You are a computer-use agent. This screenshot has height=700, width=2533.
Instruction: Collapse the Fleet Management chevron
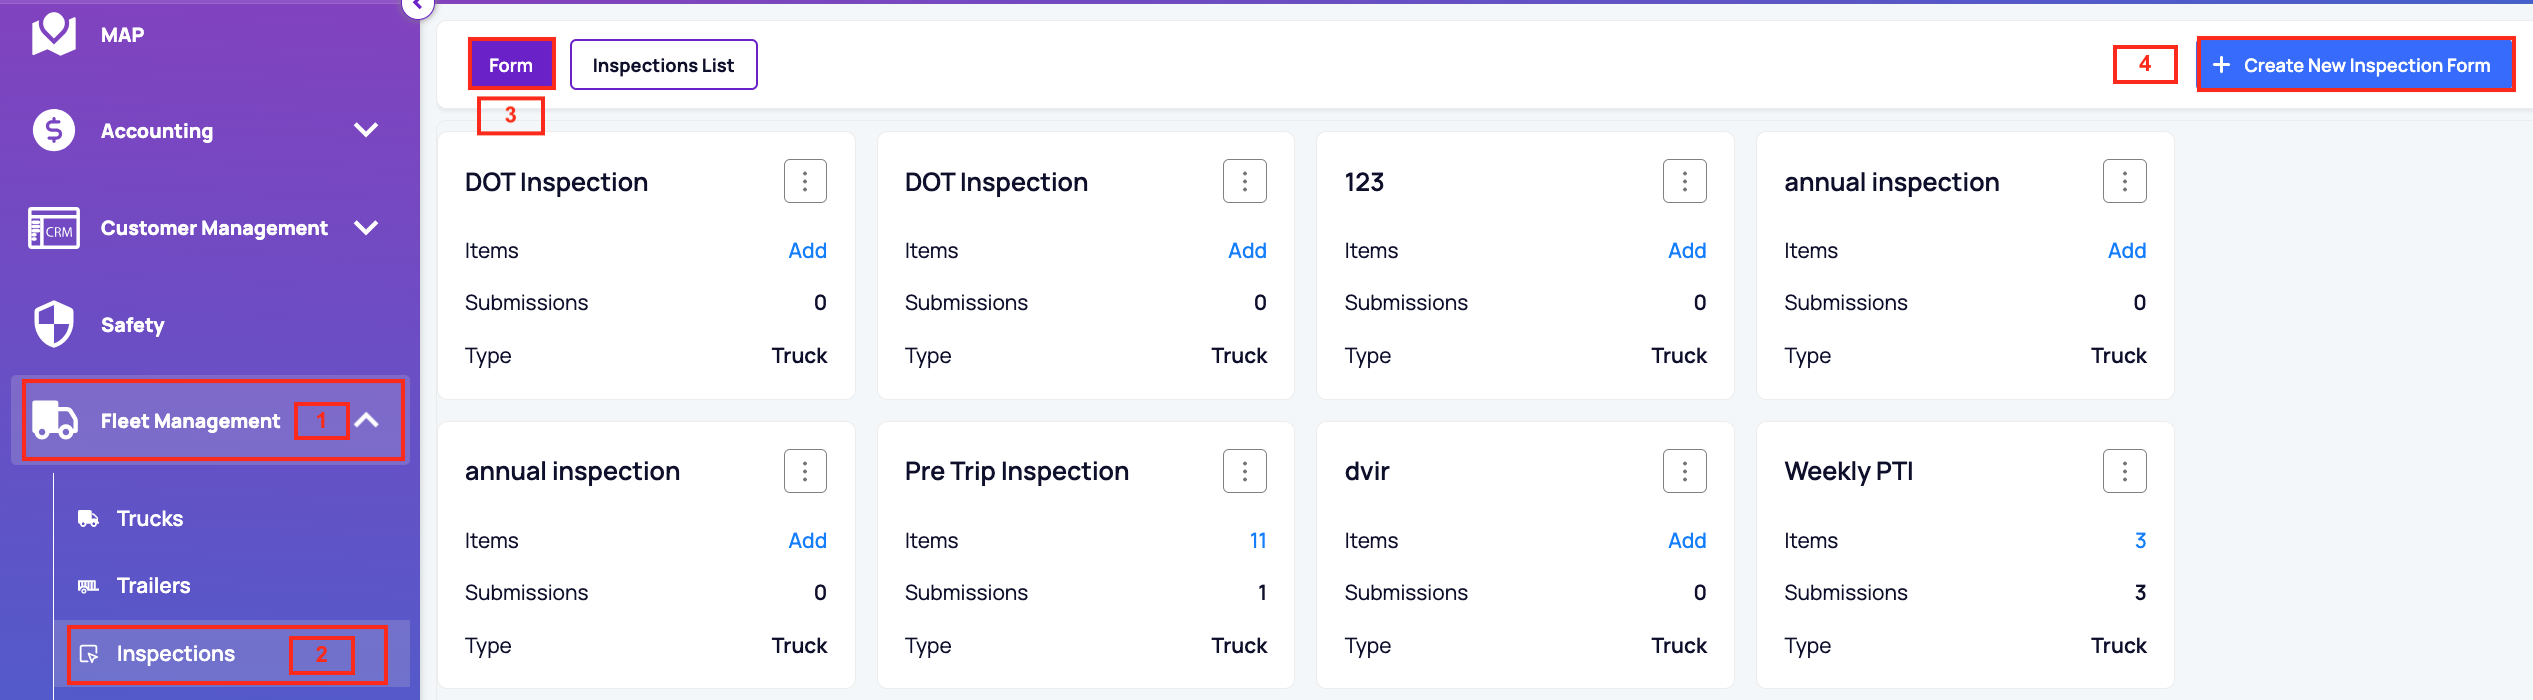click(x=367, y=421)
